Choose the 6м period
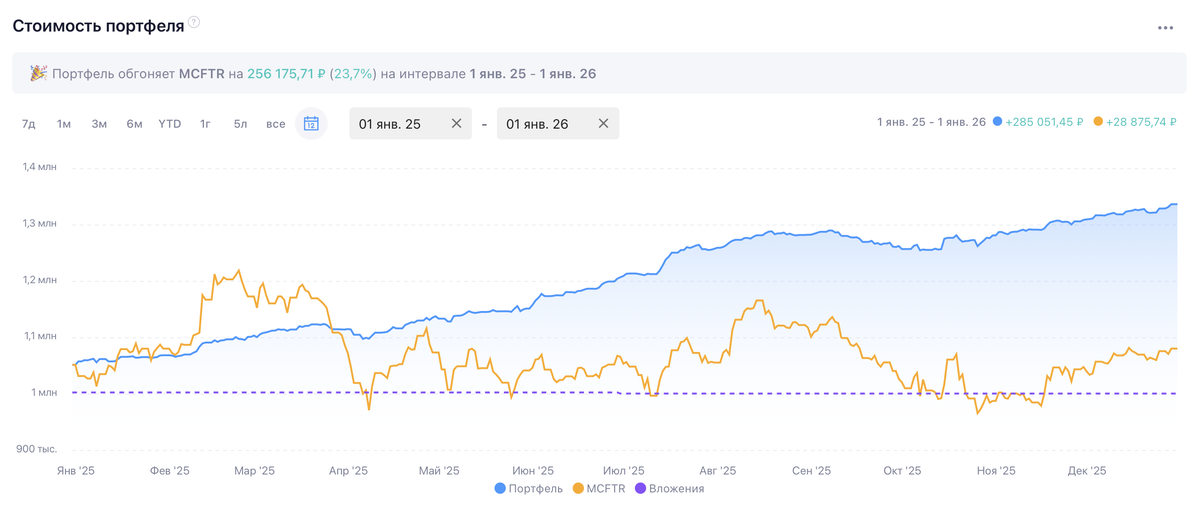Screen dimensions: 1200x507 [x=134, y=124]
